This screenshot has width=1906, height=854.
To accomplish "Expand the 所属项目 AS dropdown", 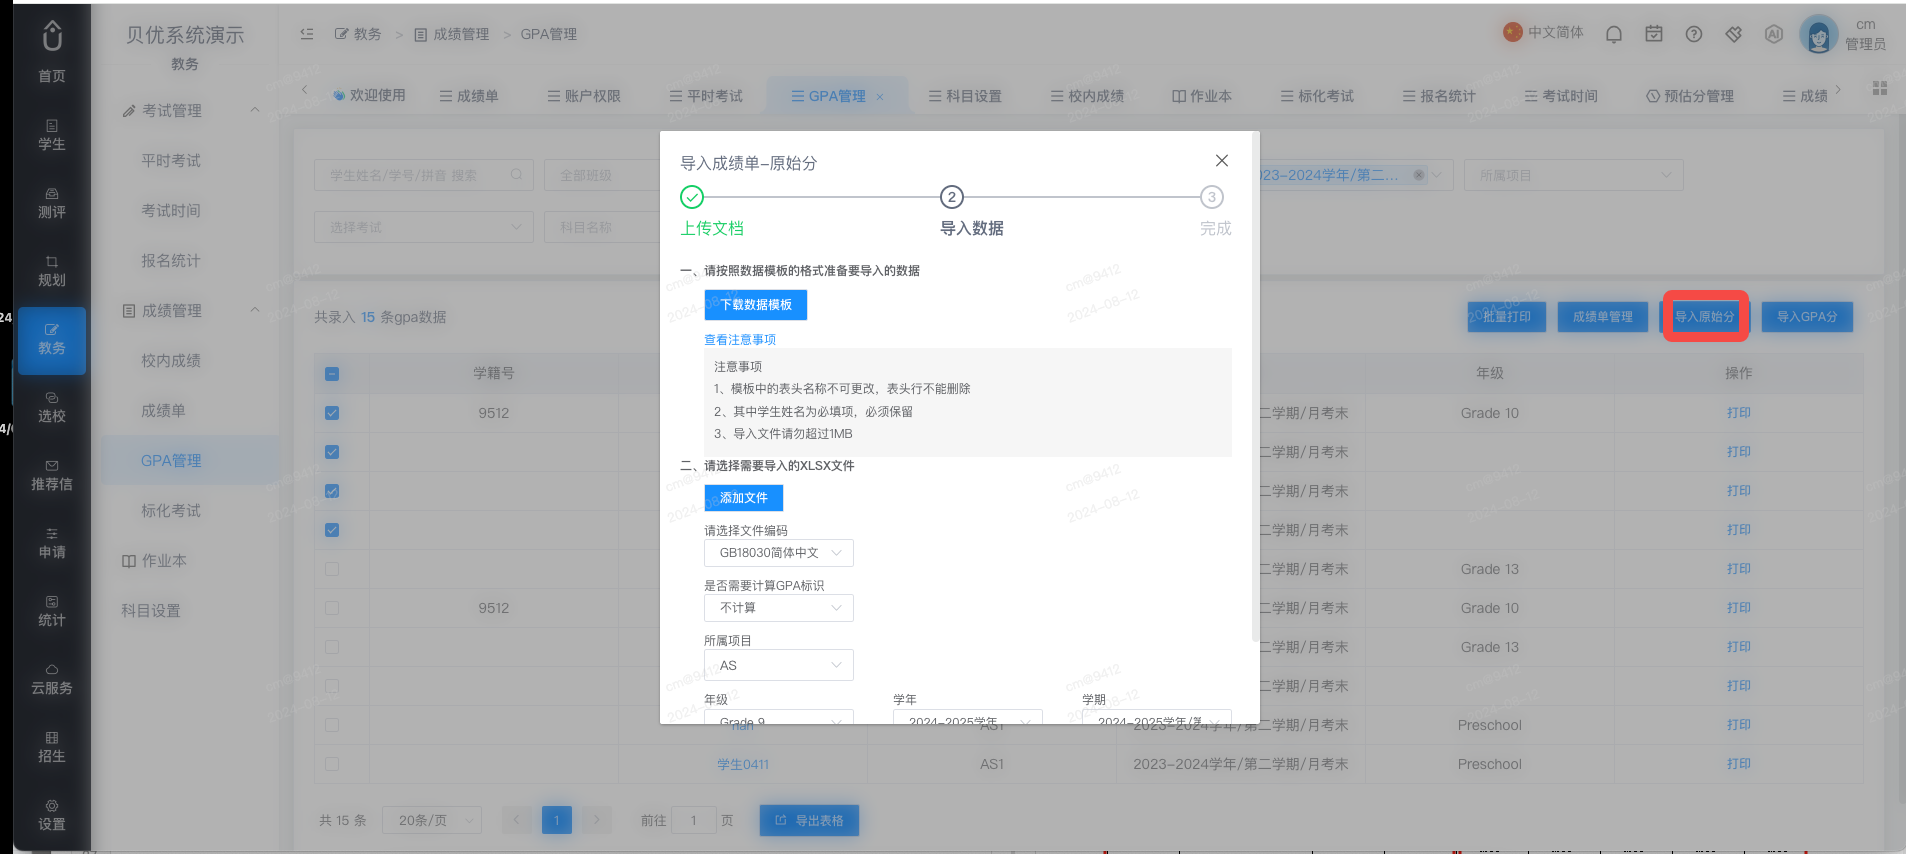I will [779, 665].
